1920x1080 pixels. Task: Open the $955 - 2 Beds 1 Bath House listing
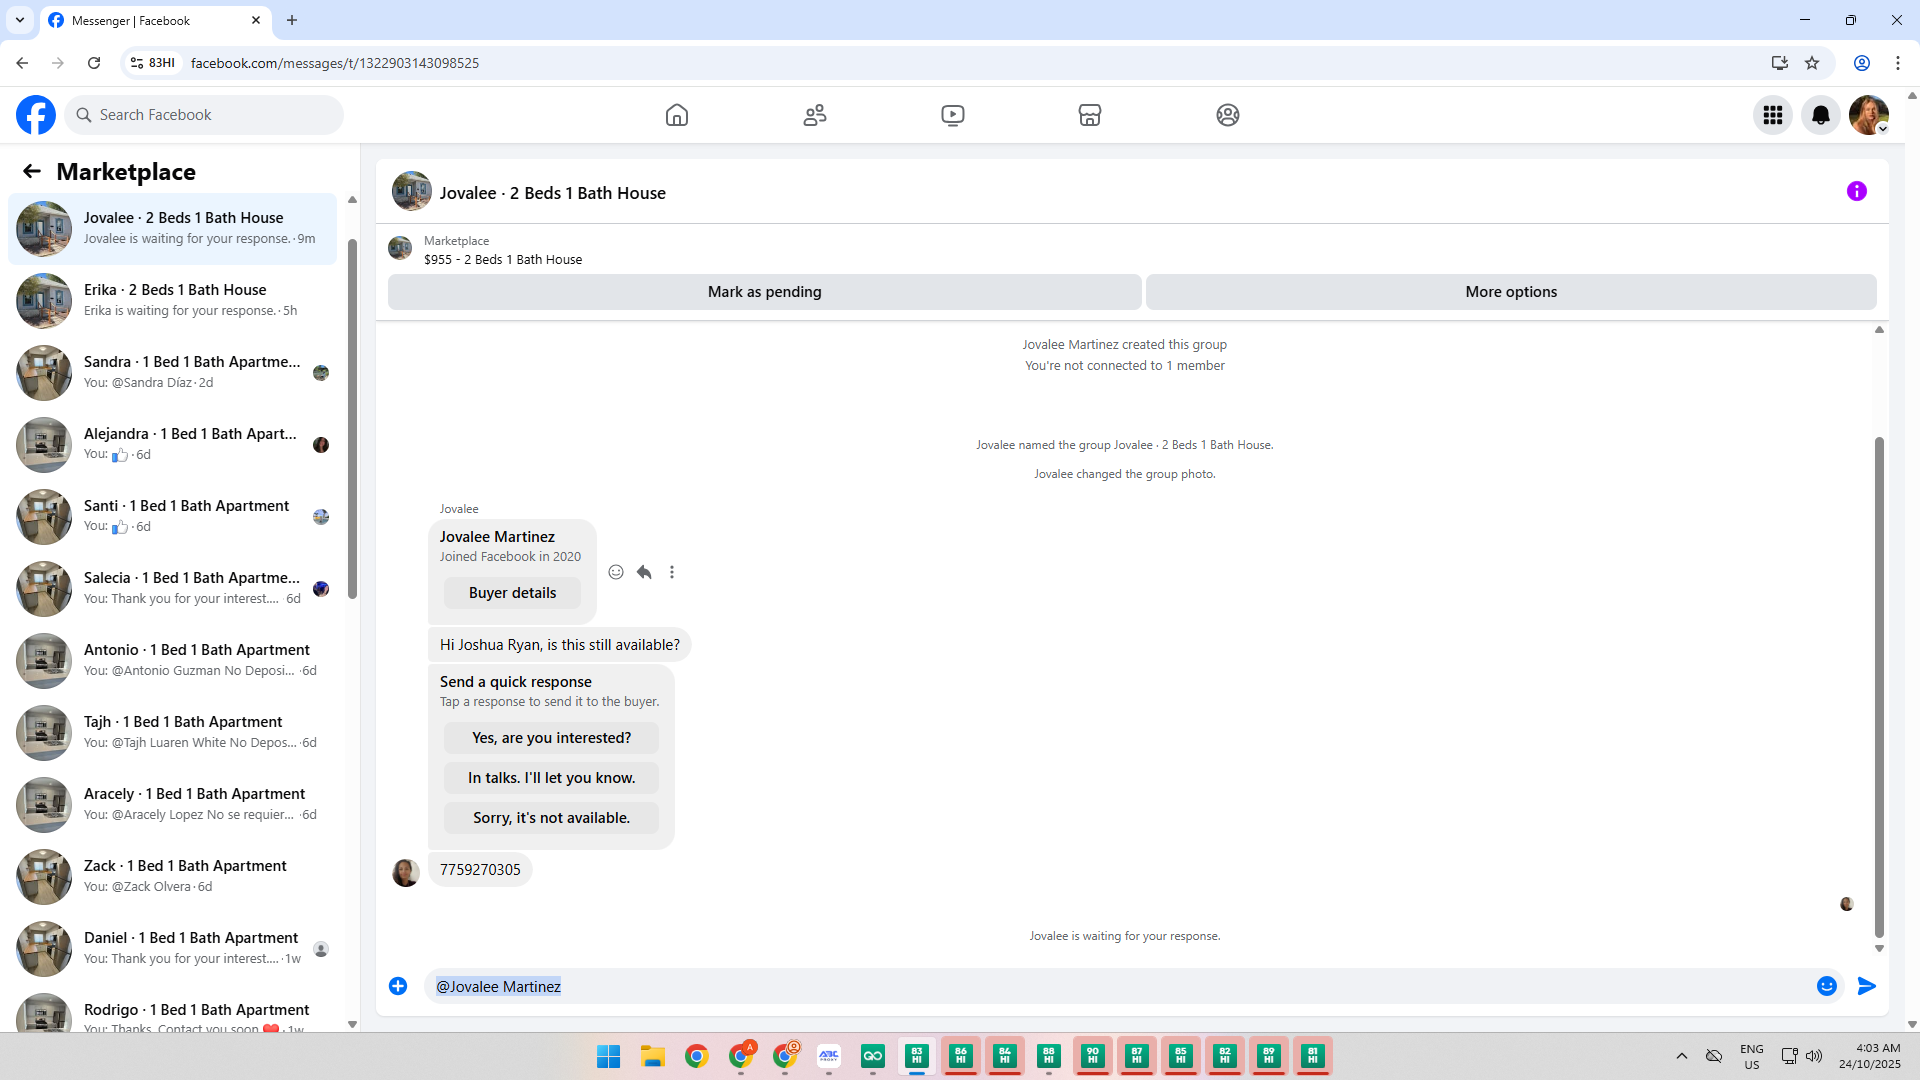(503, 259)
